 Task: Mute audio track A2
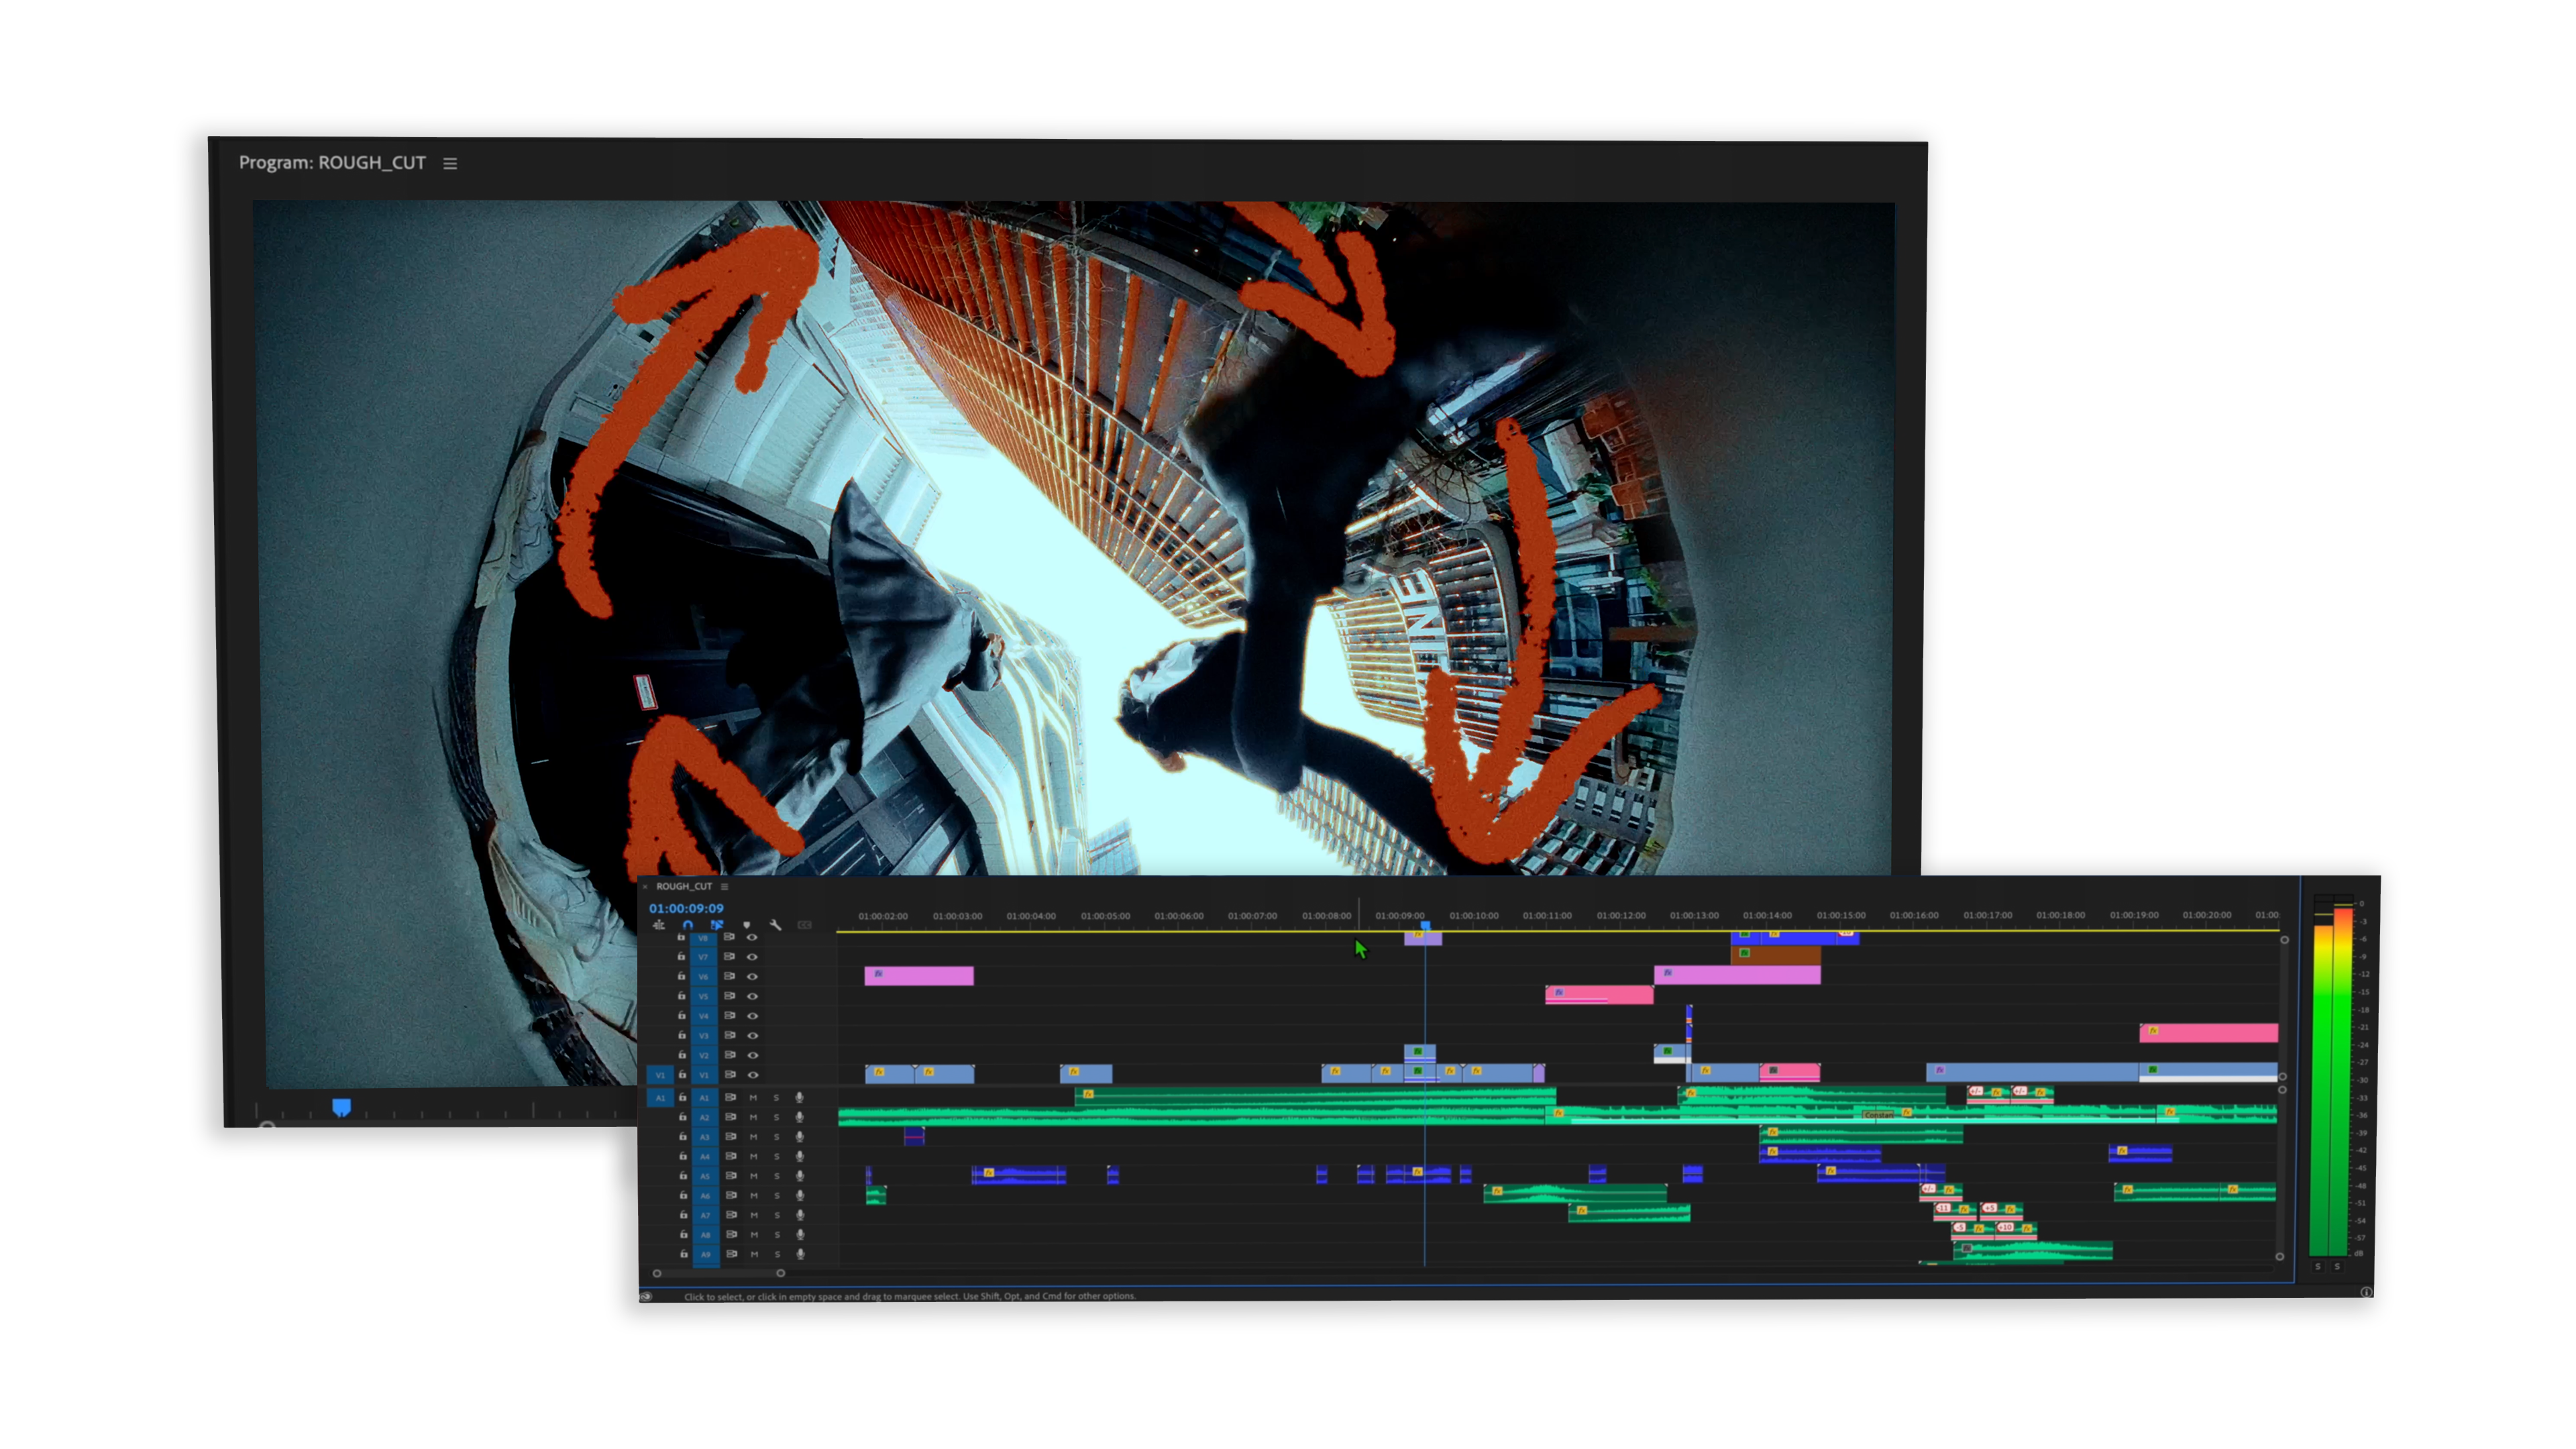point(753,1117)
